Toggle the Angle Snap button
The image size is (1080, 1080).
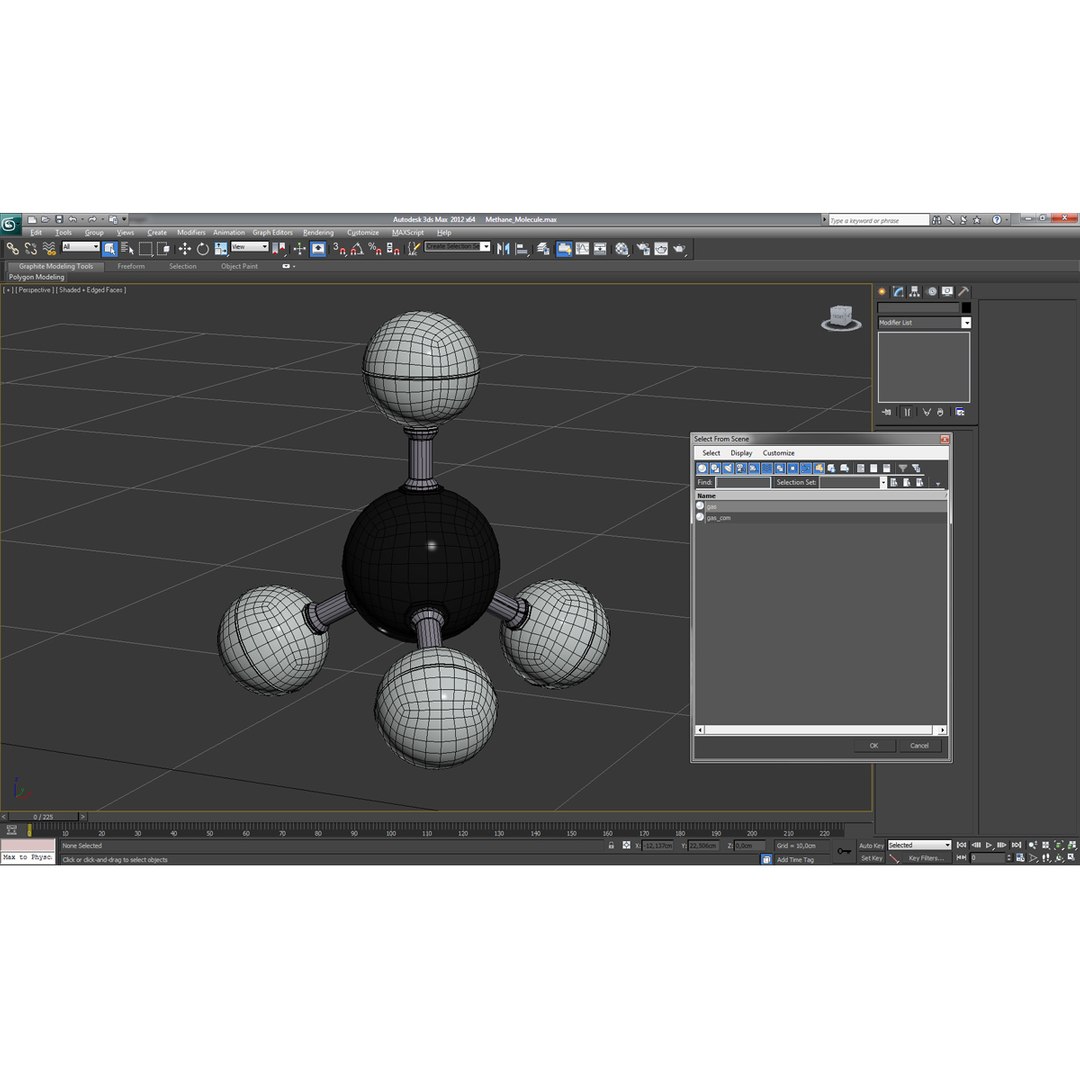click(357, 249)
